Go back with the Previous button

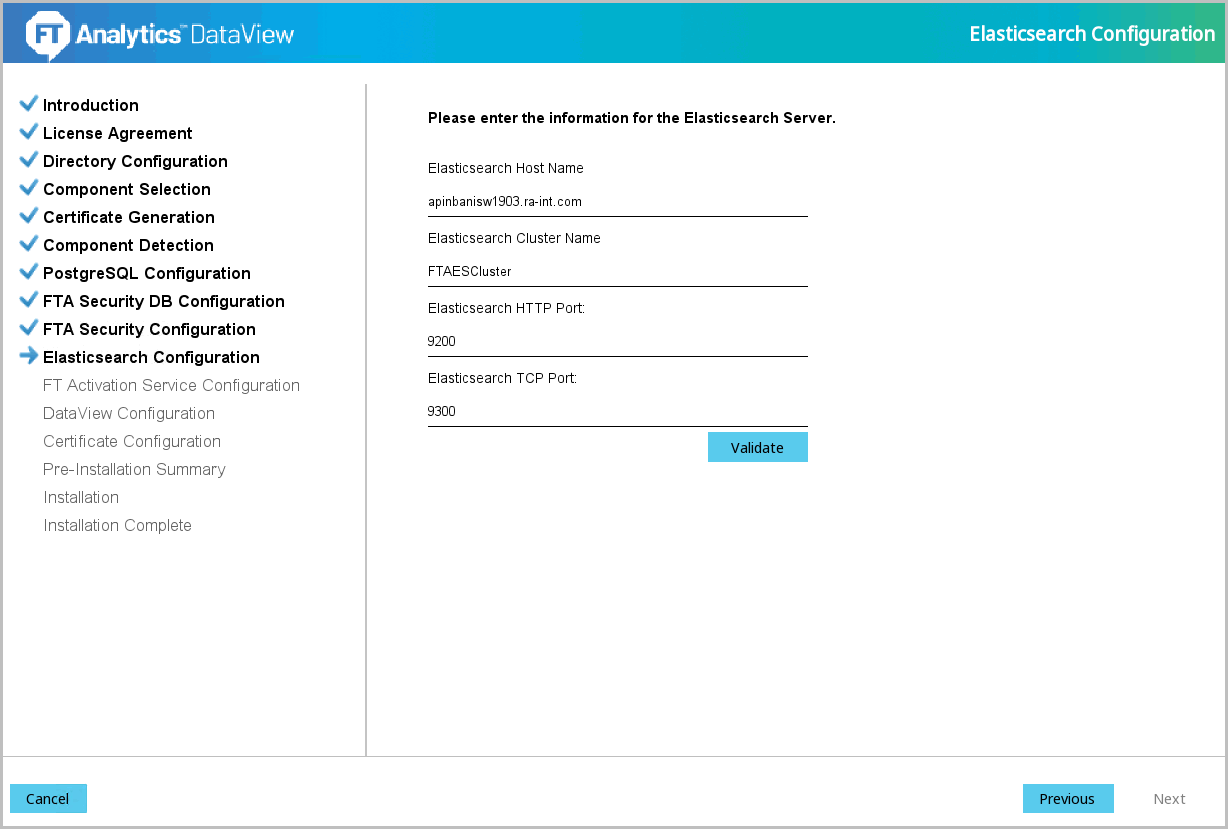pos(1067,798)
